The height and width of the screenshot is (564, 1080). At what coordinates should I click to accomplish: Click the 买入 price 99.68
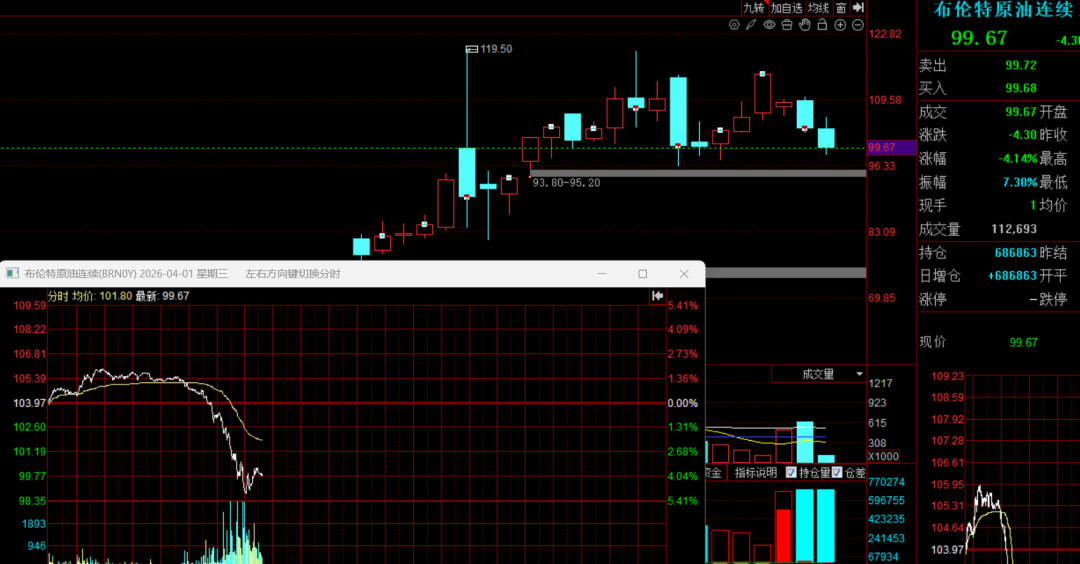1021,88
